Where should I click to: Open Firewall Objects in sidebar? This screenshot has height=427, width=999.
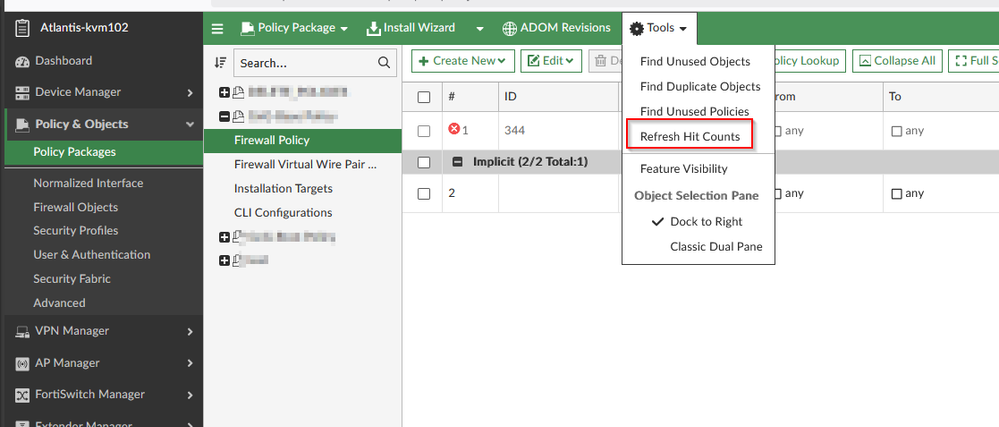coord(75,207)
